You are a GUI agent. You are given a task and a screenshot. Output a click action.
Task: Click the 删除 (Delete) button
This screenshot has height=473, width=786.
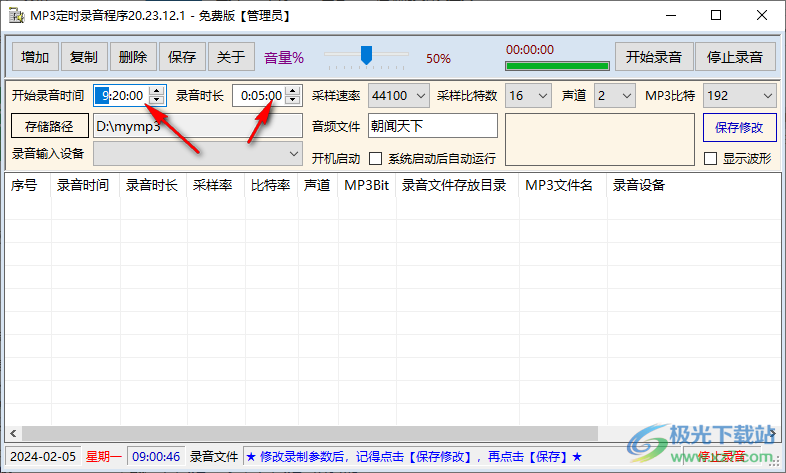133,57
